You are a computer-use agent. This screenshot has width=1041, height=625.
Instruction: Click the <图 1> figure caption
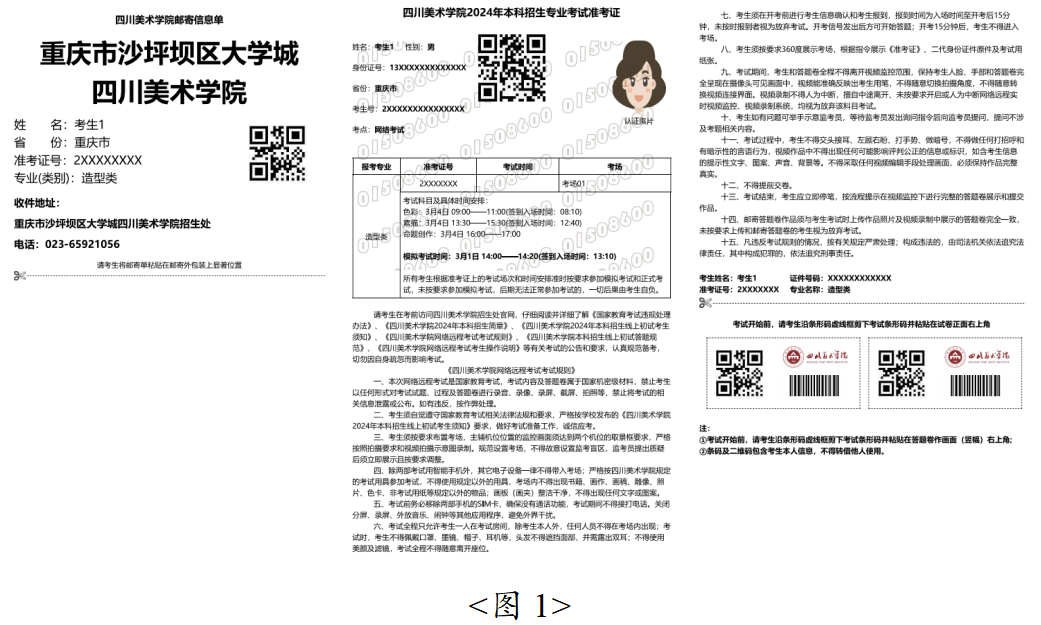coord(520,605)
